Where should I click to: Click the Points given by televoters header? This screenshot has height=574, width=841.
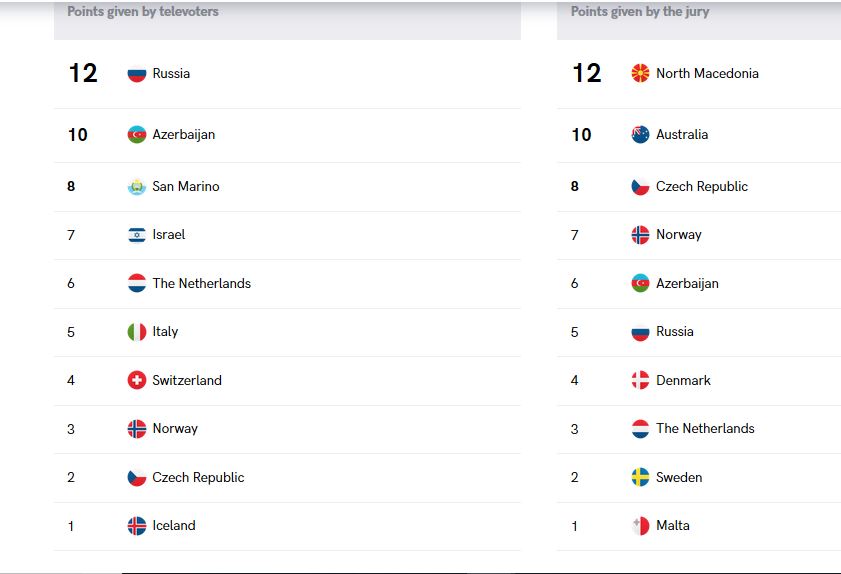143,11
